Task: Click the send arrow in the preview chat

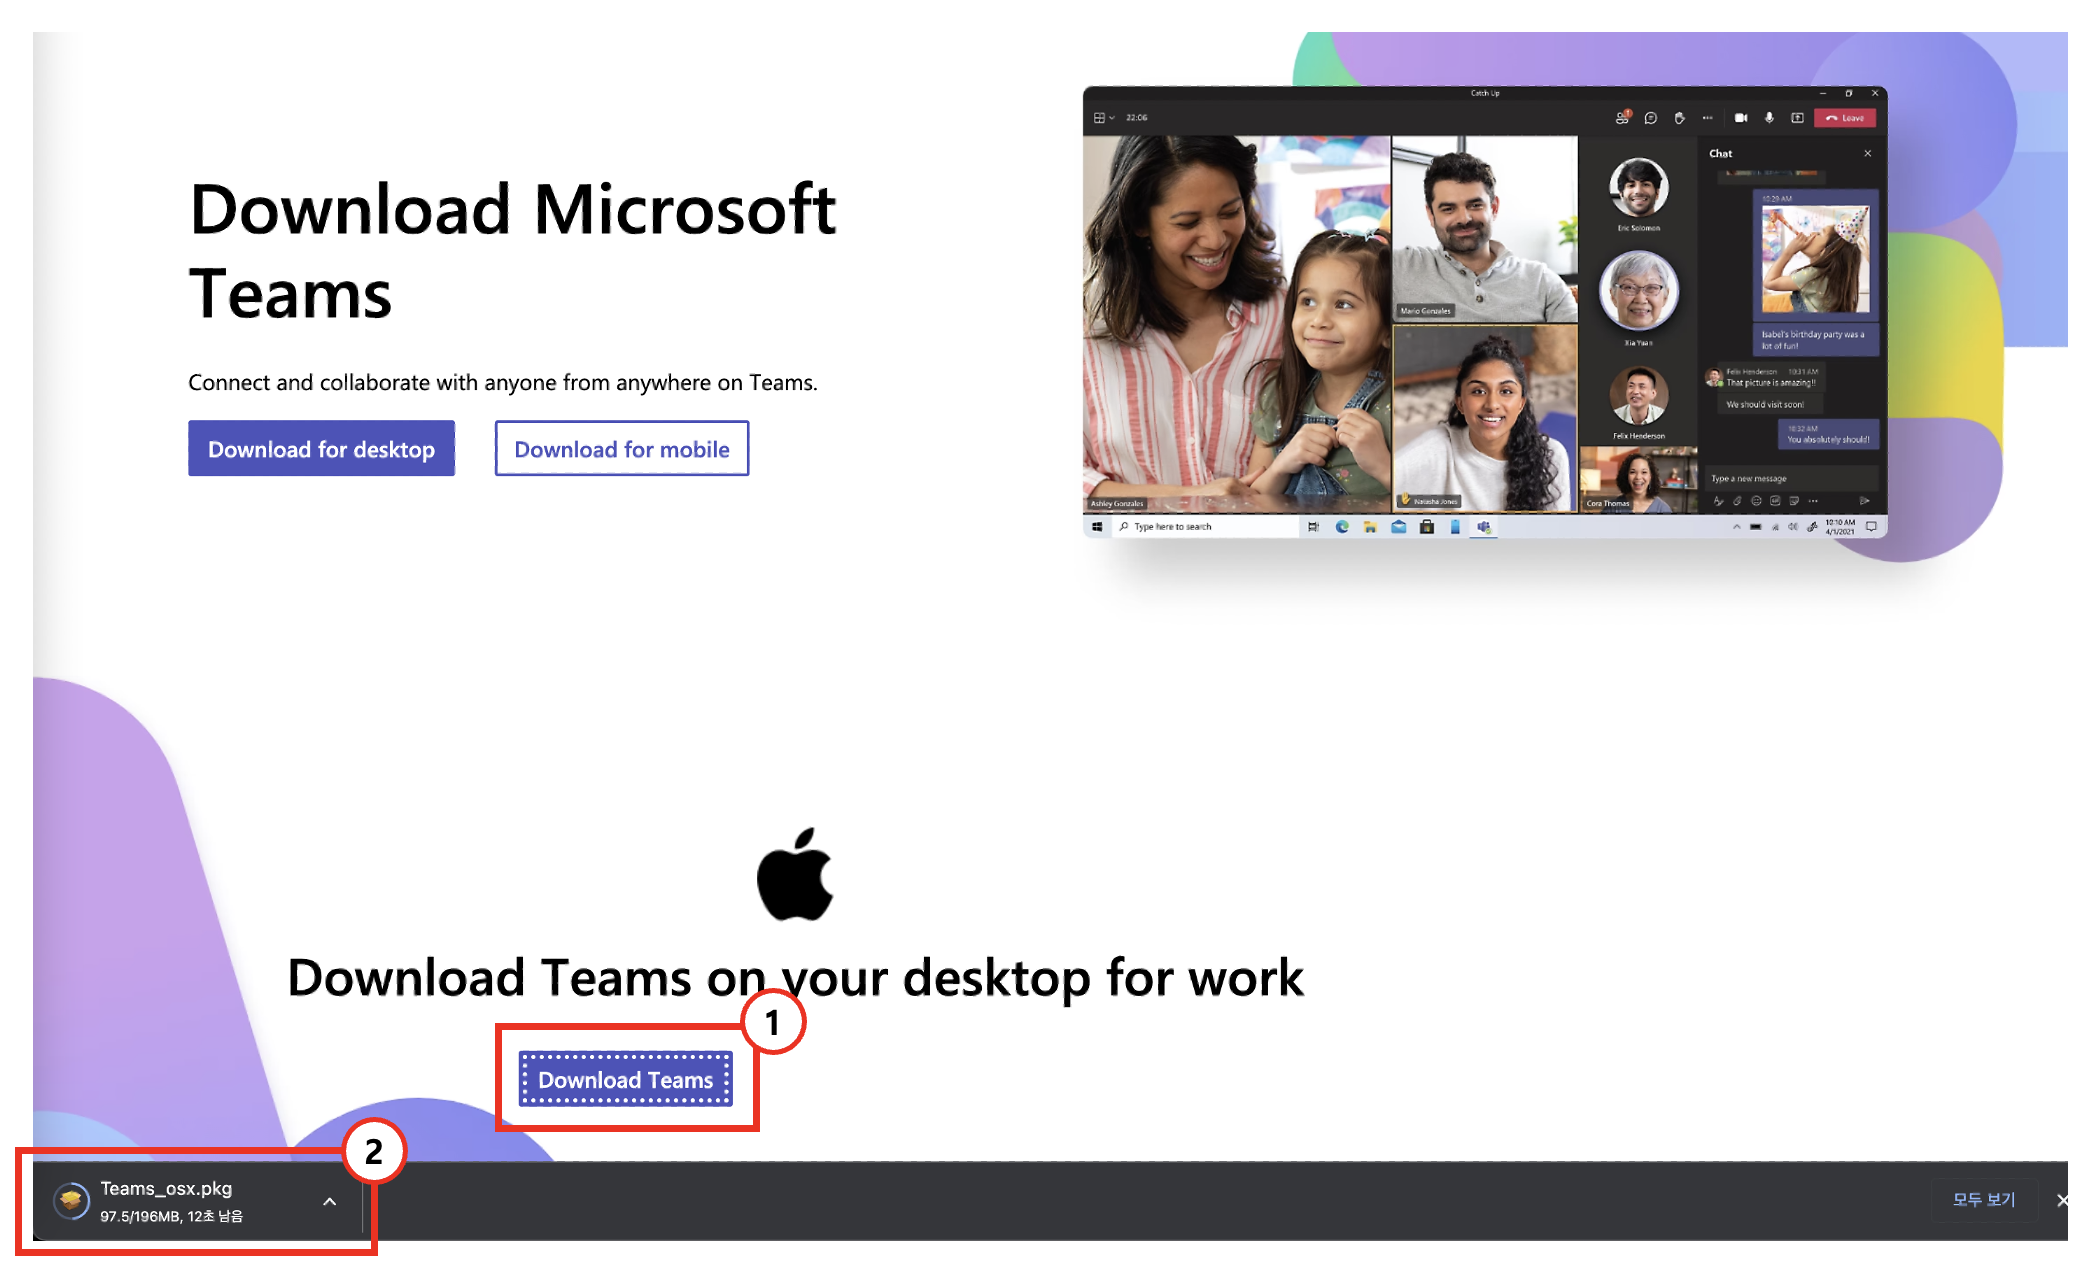Action: pyautogui.click(x=1864, y=501)
